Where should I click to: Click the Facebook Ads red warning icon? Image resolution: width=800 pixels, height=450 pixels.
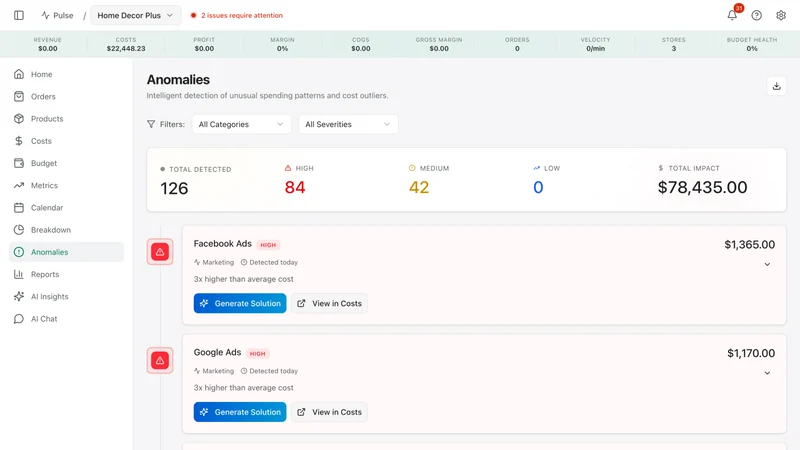[160, 252]
